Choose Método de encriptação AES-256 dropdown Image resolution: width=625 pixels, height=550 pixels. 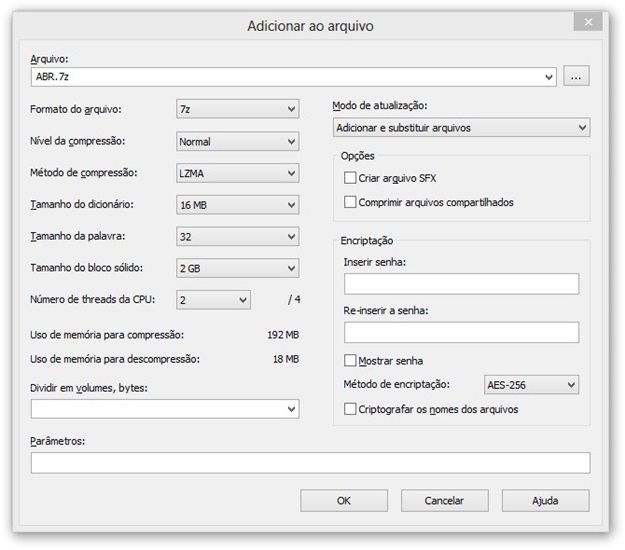pyautogui.click(x=531, y=385)
